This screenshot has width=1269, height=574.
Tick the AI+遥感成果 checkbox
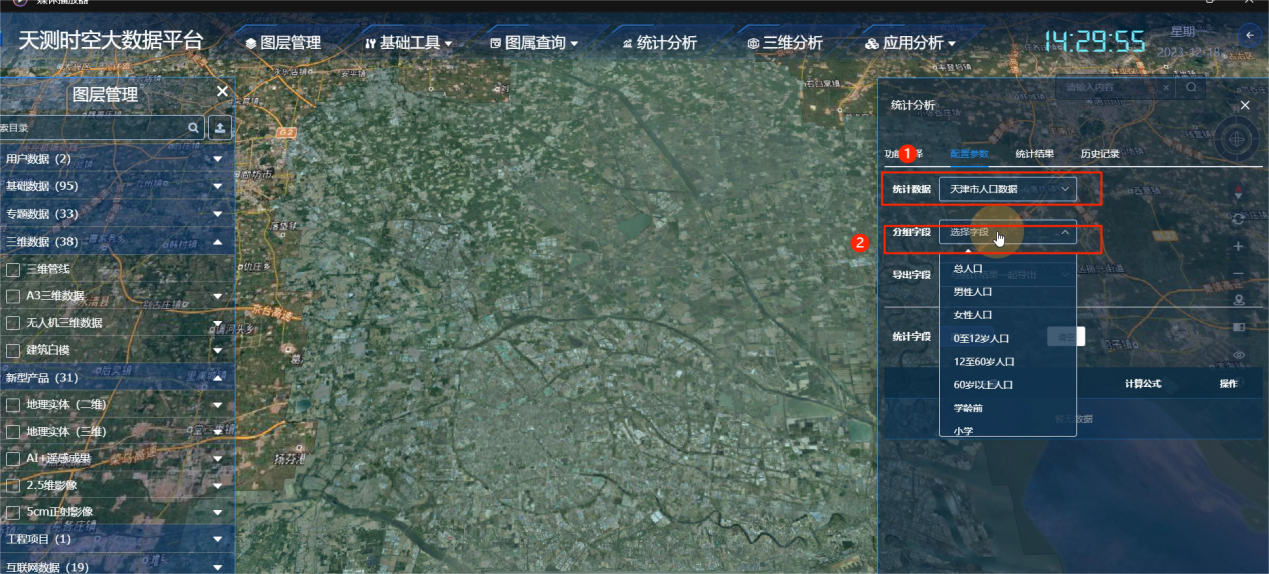(13, 458)
